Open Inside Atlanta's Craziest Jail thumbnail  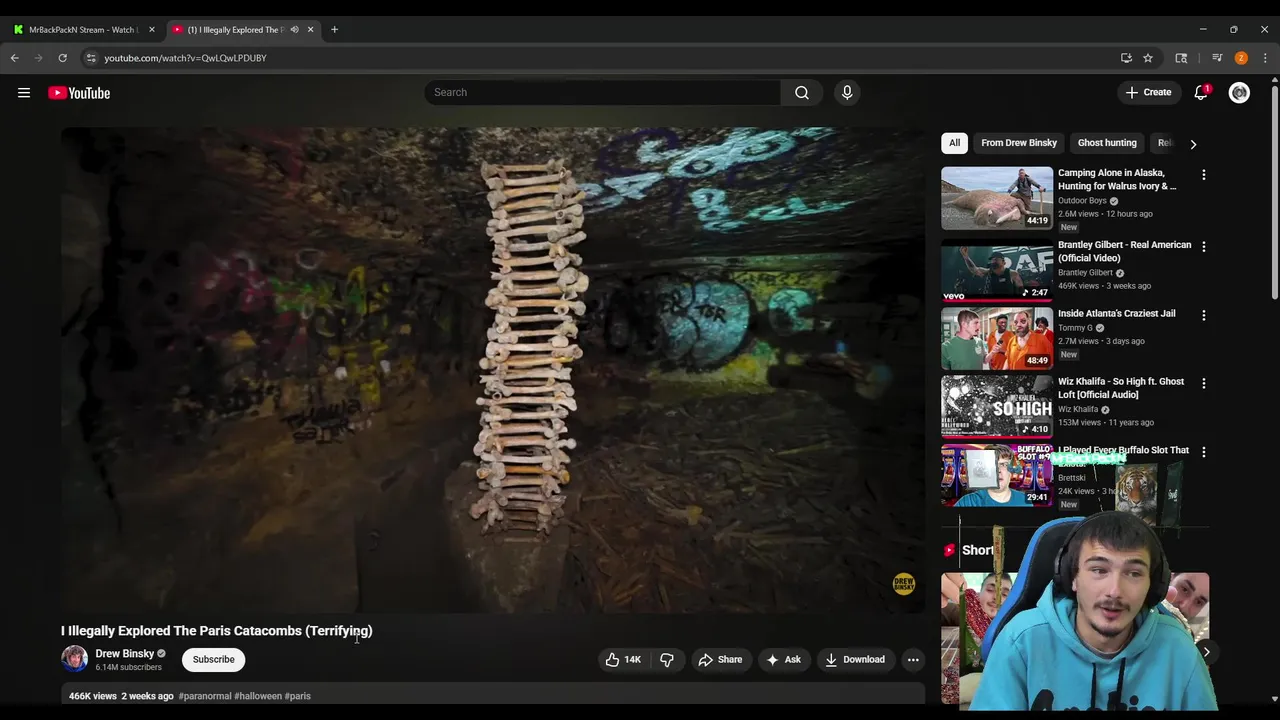coord(997,338)
